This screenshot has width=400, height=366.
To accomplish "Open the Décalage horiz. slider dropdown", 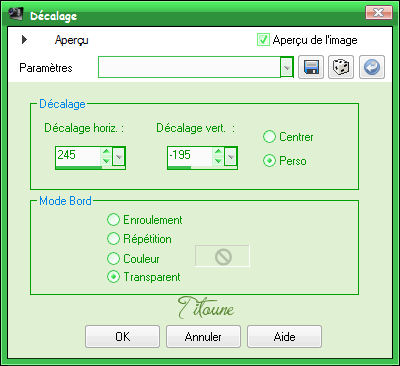I will point(119,156).
